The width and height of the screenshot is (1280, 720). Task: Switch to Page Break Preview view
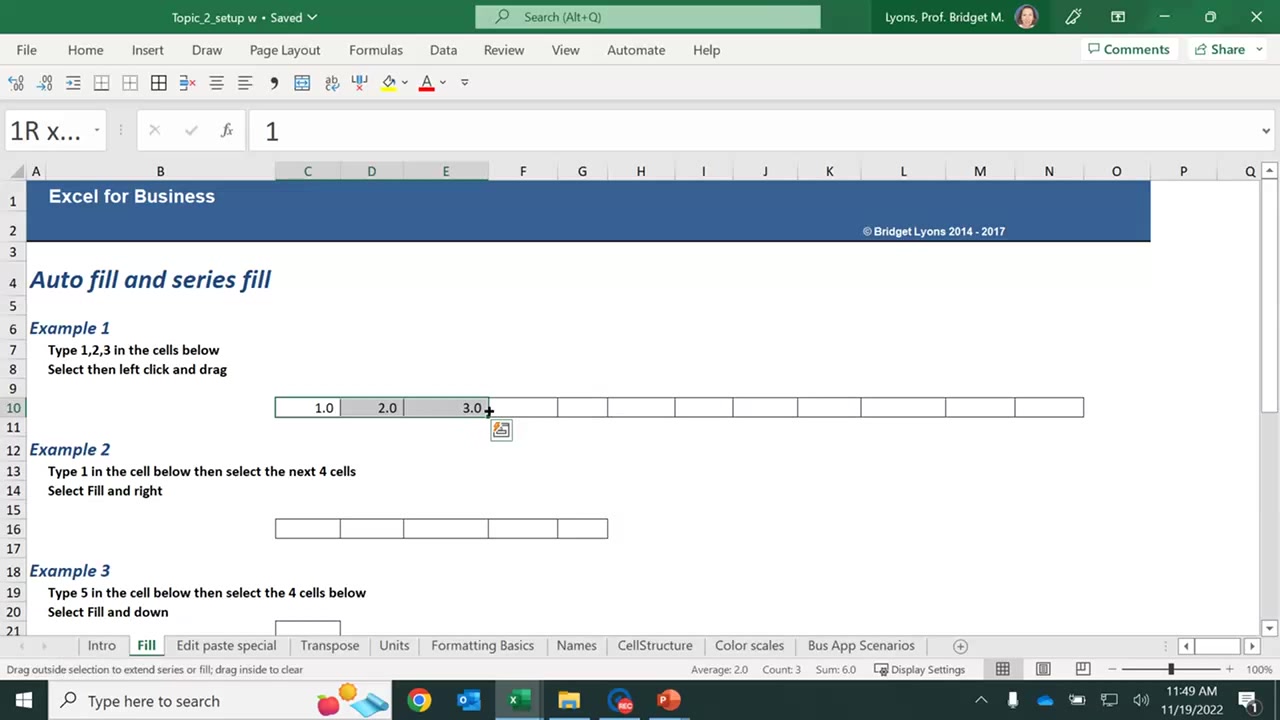[x=1083, y=669]
